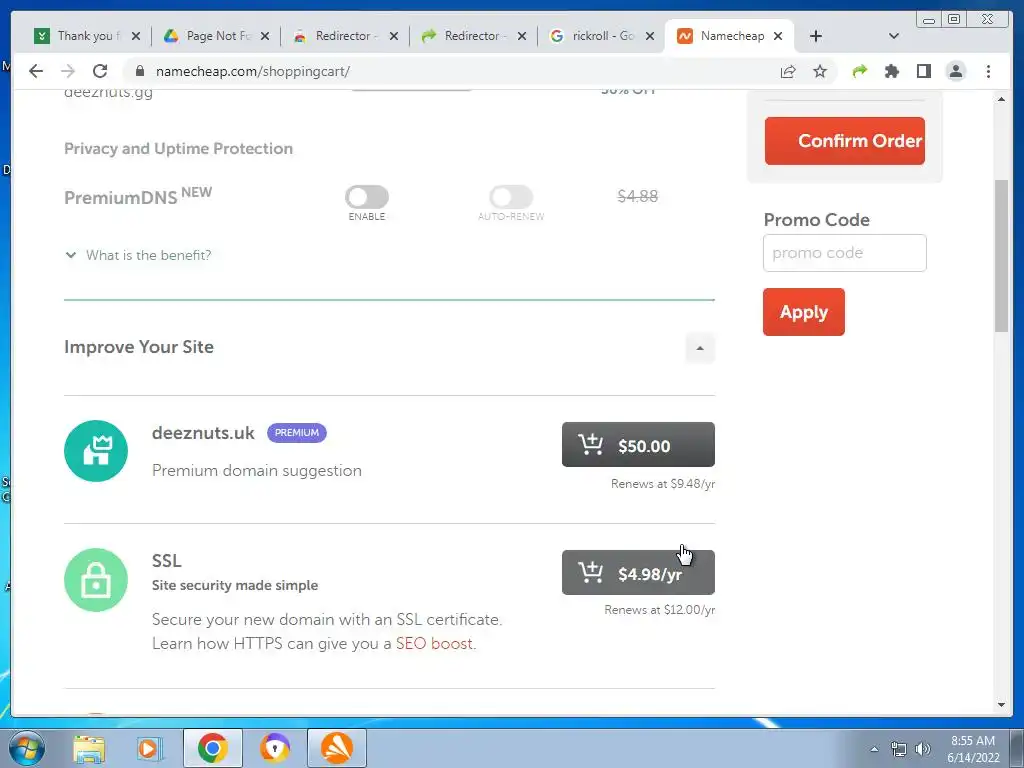Open the Avast orange taskbar icon
This screenshot has height=768, width=1024.
[336, 748]
